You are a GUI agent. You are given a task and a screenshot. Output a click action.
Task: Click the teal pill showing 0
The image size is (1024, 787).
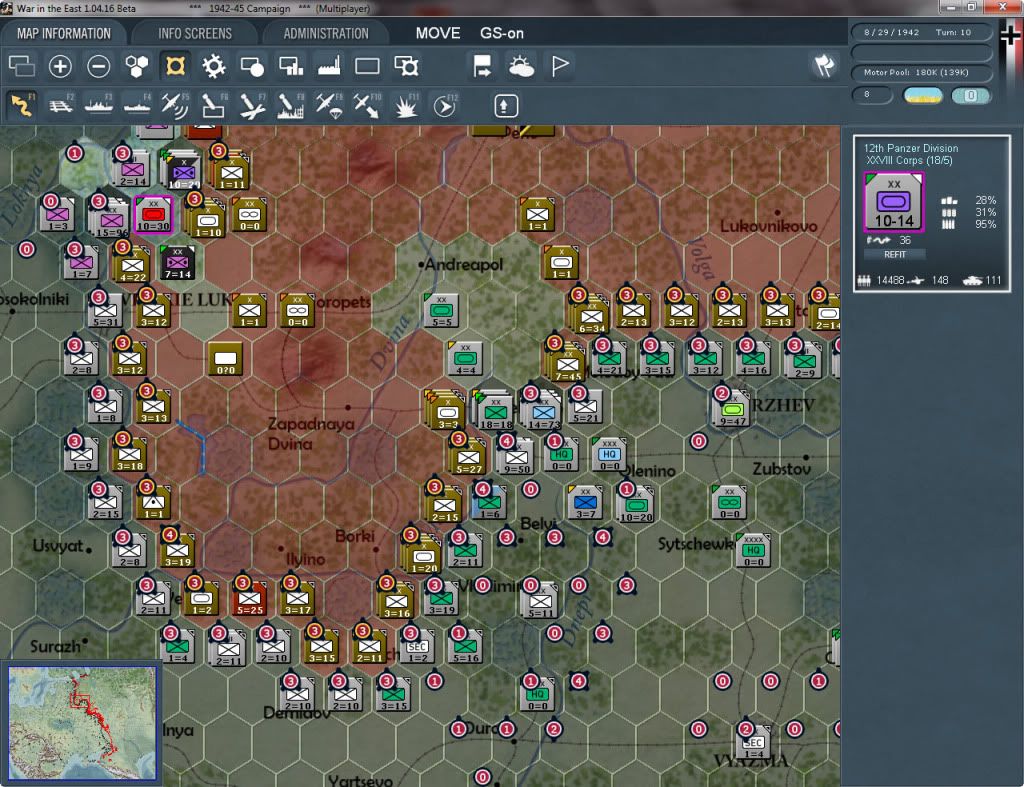970,95
